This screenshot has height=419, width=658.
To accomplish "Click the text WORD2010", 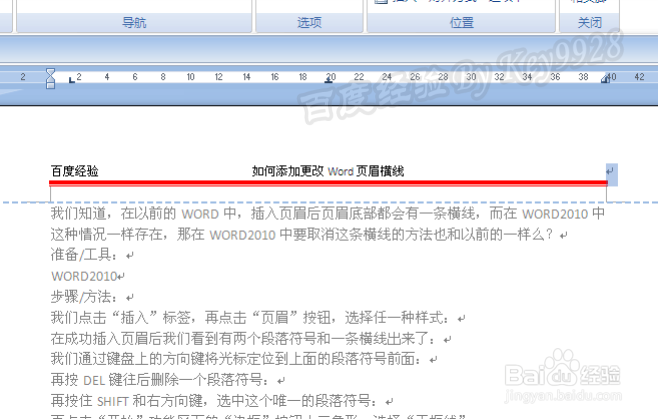I will point(84,276).
